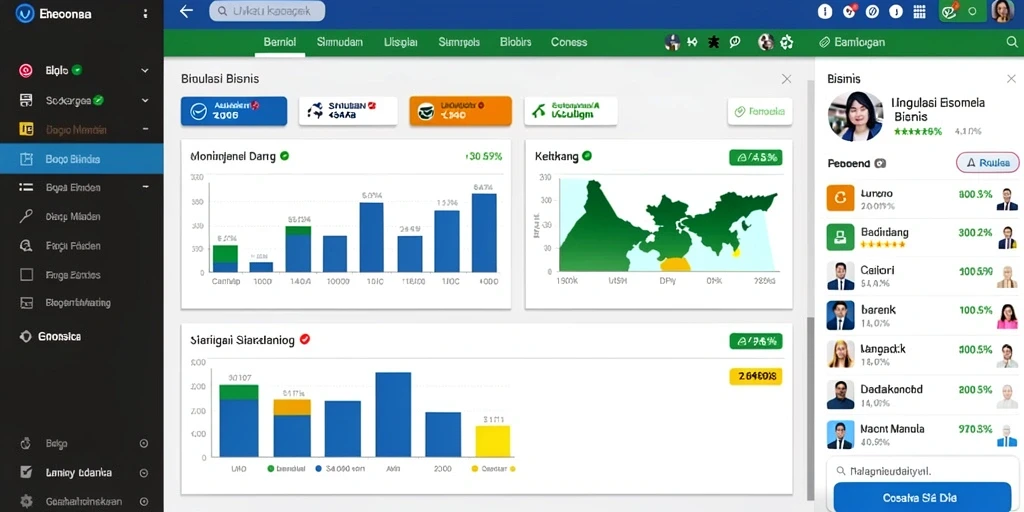Click the search magnifier in green bar
Screen dimensions: 1024x512
tap(1012, 42)
